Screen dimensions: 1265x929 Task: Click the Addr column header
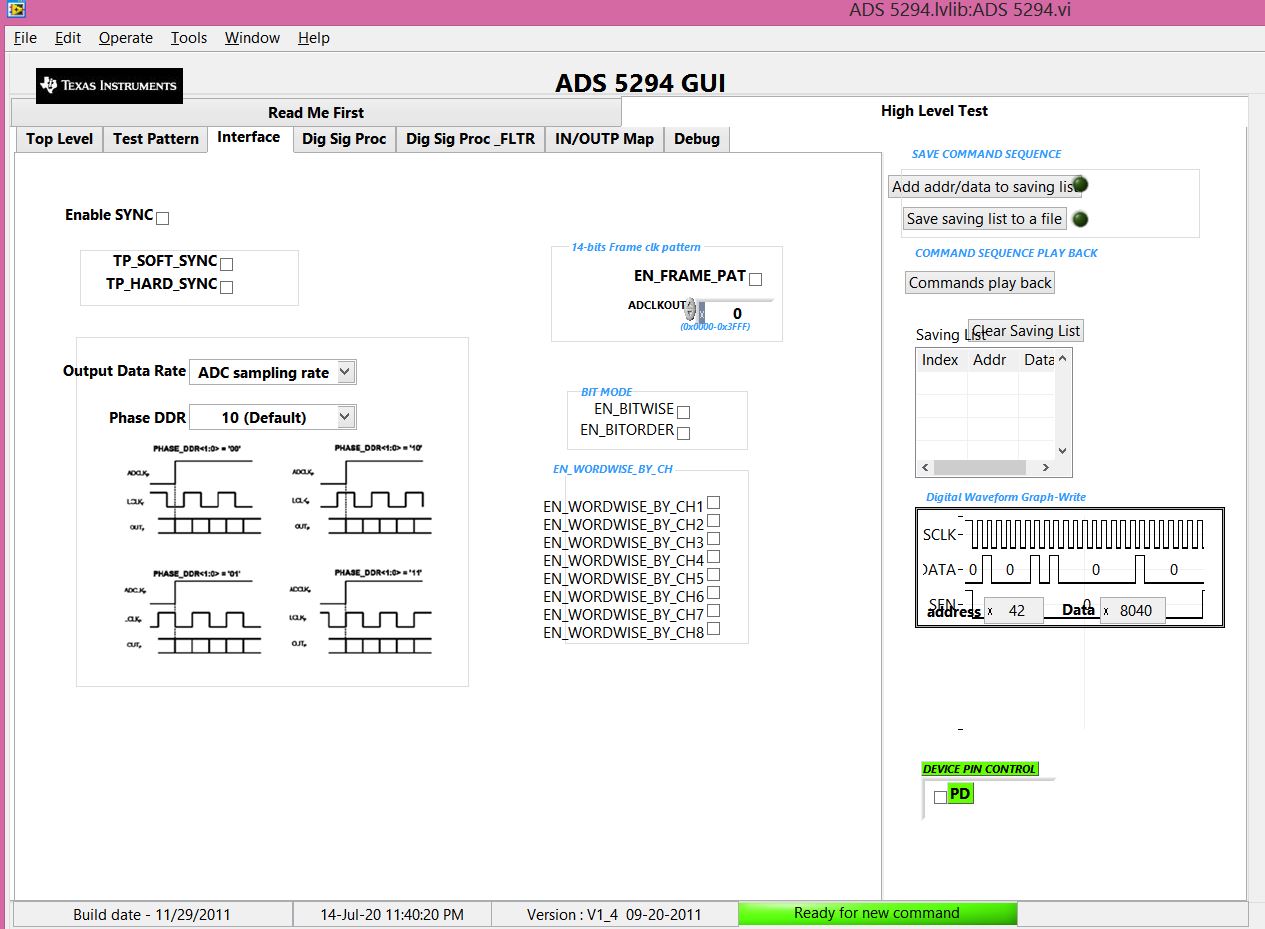(x=990, y=360)
